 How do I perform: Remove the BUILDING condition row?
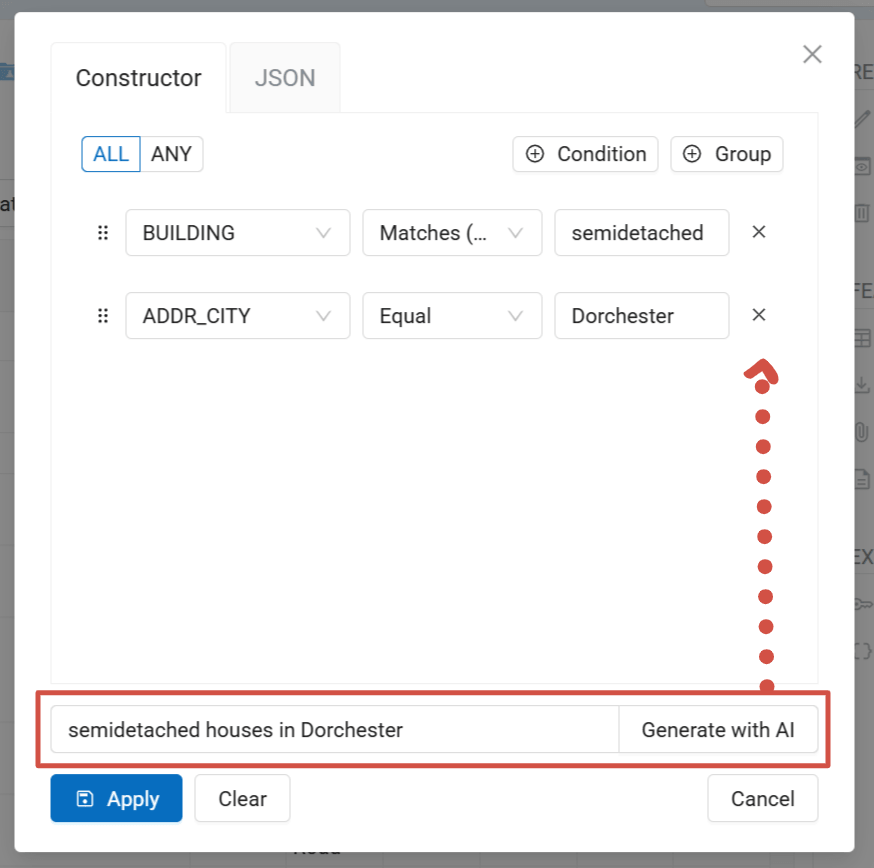(759, 232)
